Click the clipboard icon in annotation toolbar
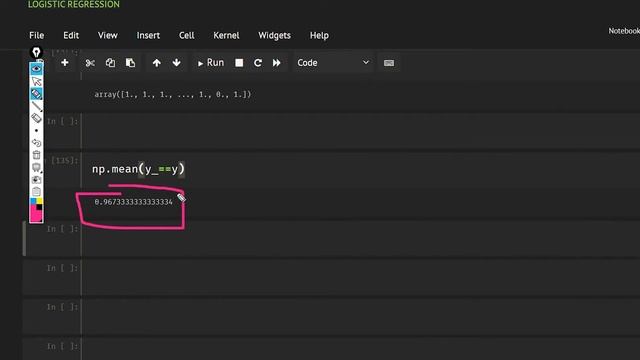Image resolution: width=640 pixels, height=360 pixels. [36, 191]
